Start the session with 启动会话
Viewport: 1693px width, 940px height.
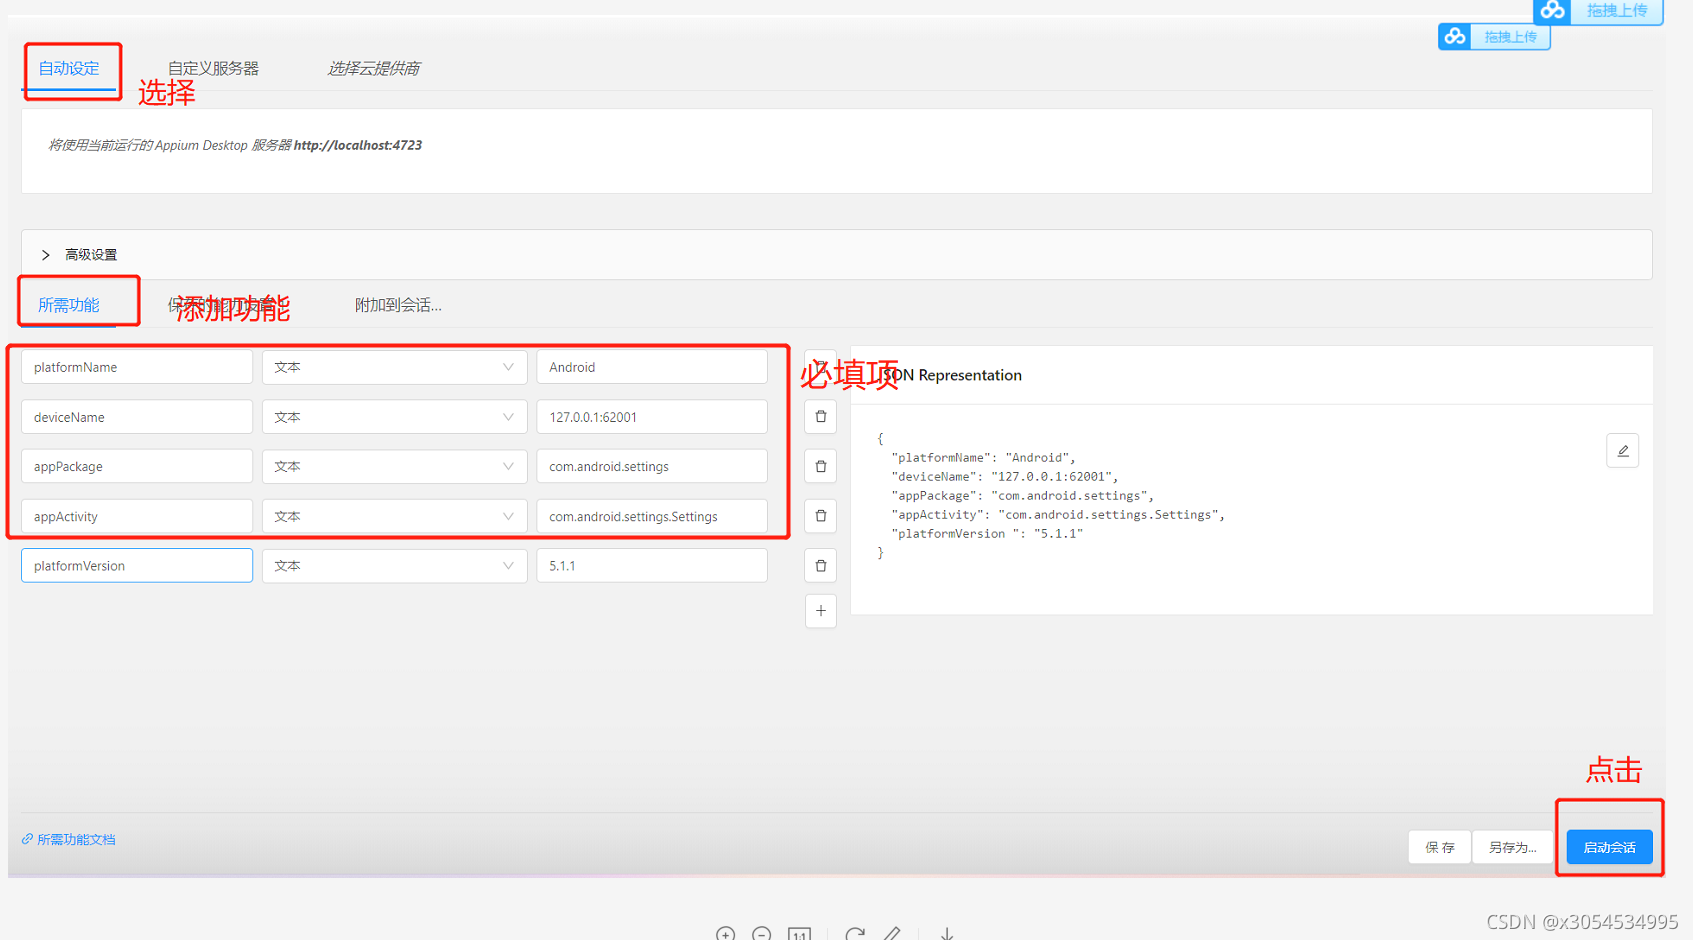click(x=1610, y=847)
